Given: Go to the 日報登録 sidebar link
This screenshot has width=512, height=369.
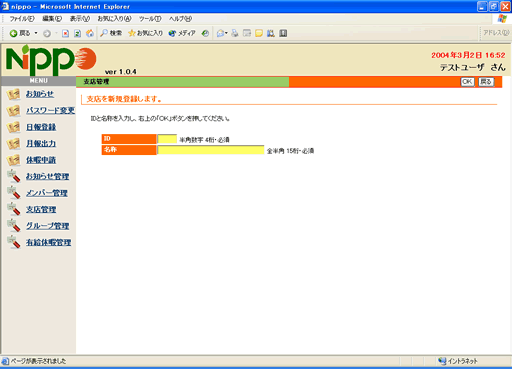Looking at the screenshot, I should (x=41, y=127).
